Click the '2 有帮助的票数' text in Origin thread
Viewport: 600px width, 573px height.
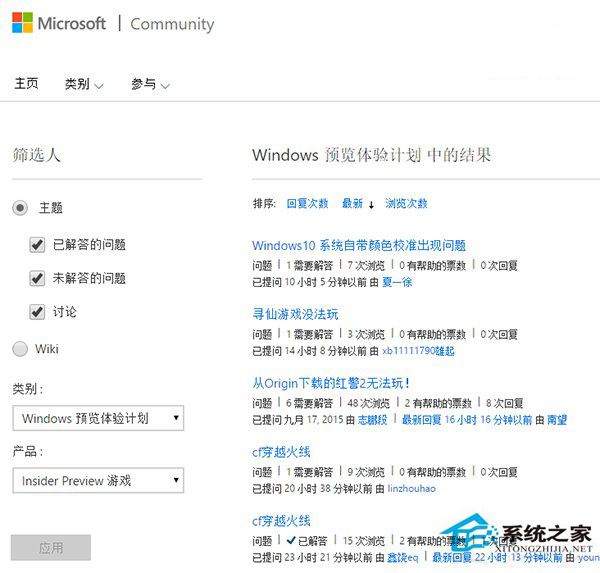[438, 403]
